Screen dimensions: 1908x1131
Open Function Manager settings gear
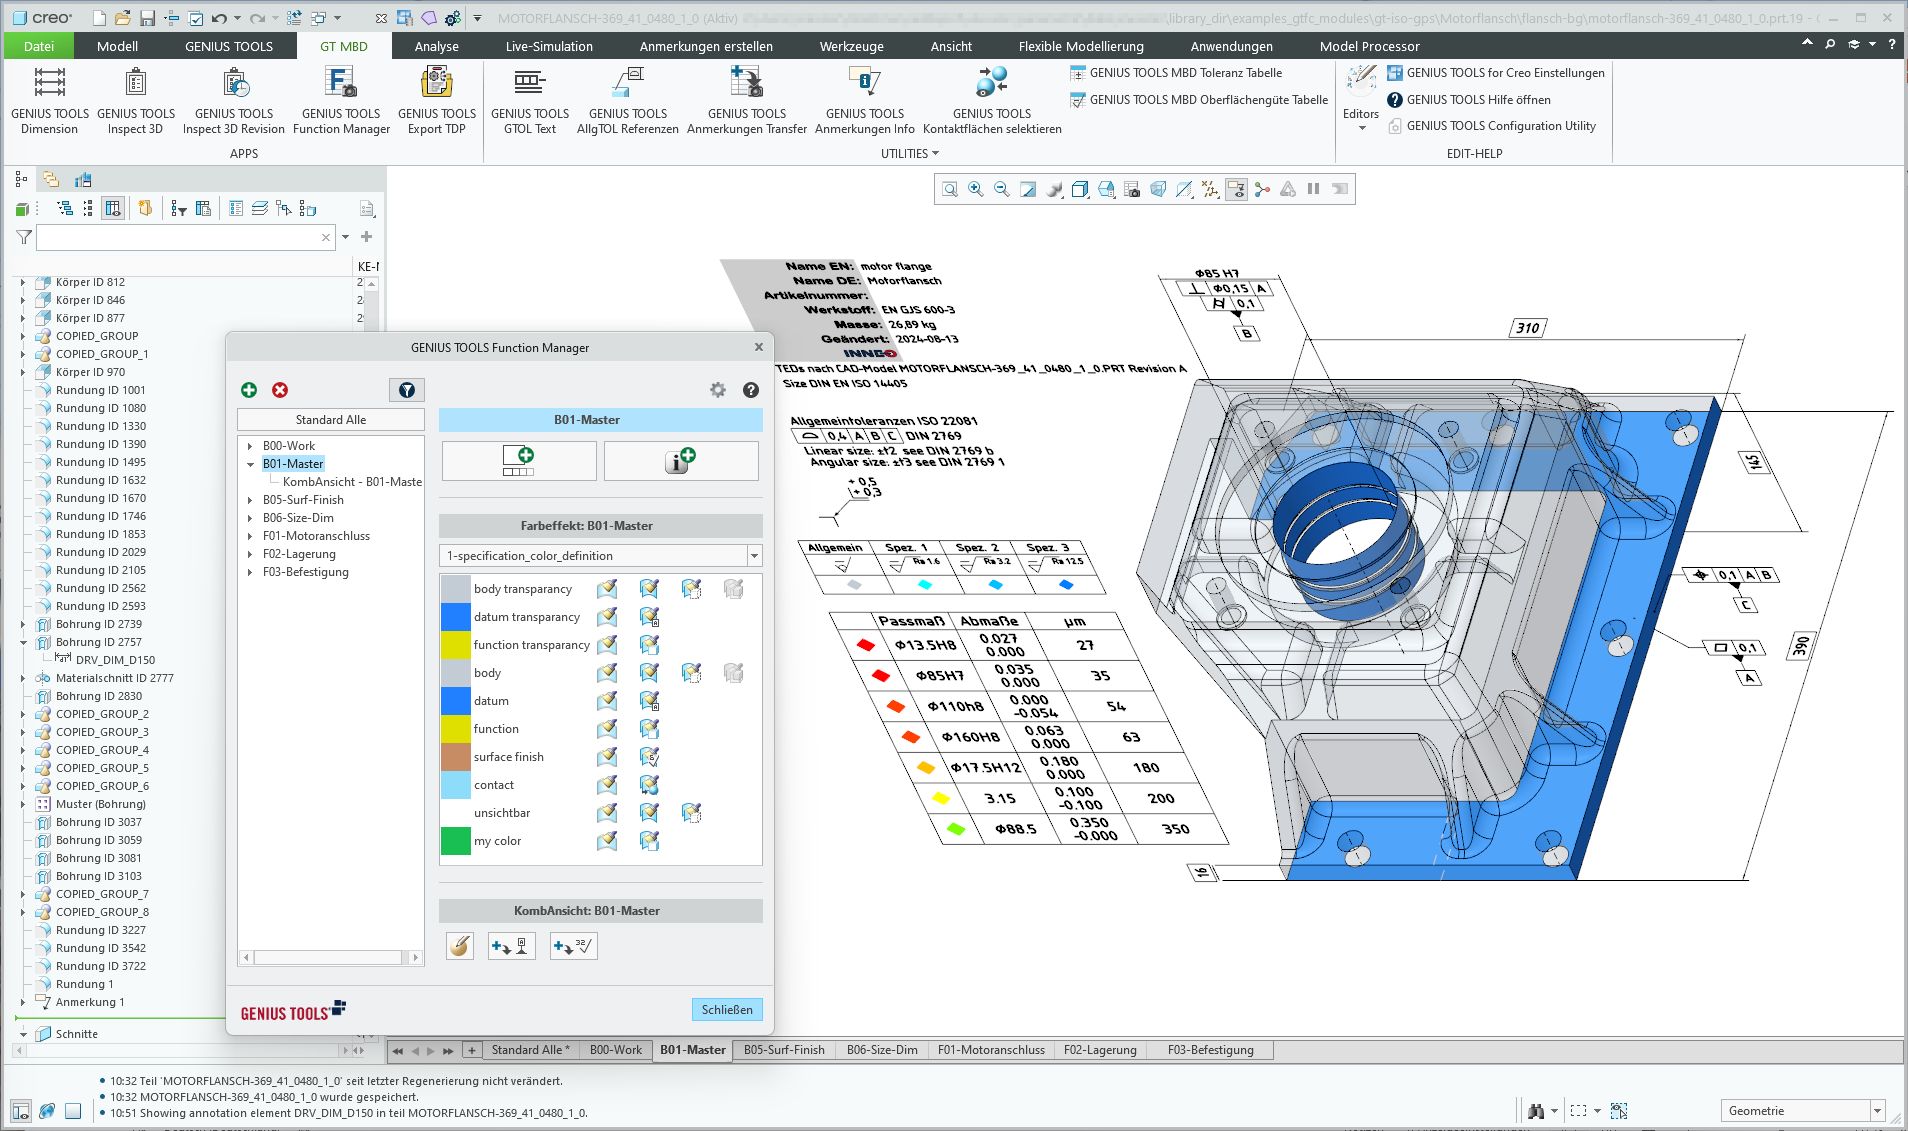[718, 390]
